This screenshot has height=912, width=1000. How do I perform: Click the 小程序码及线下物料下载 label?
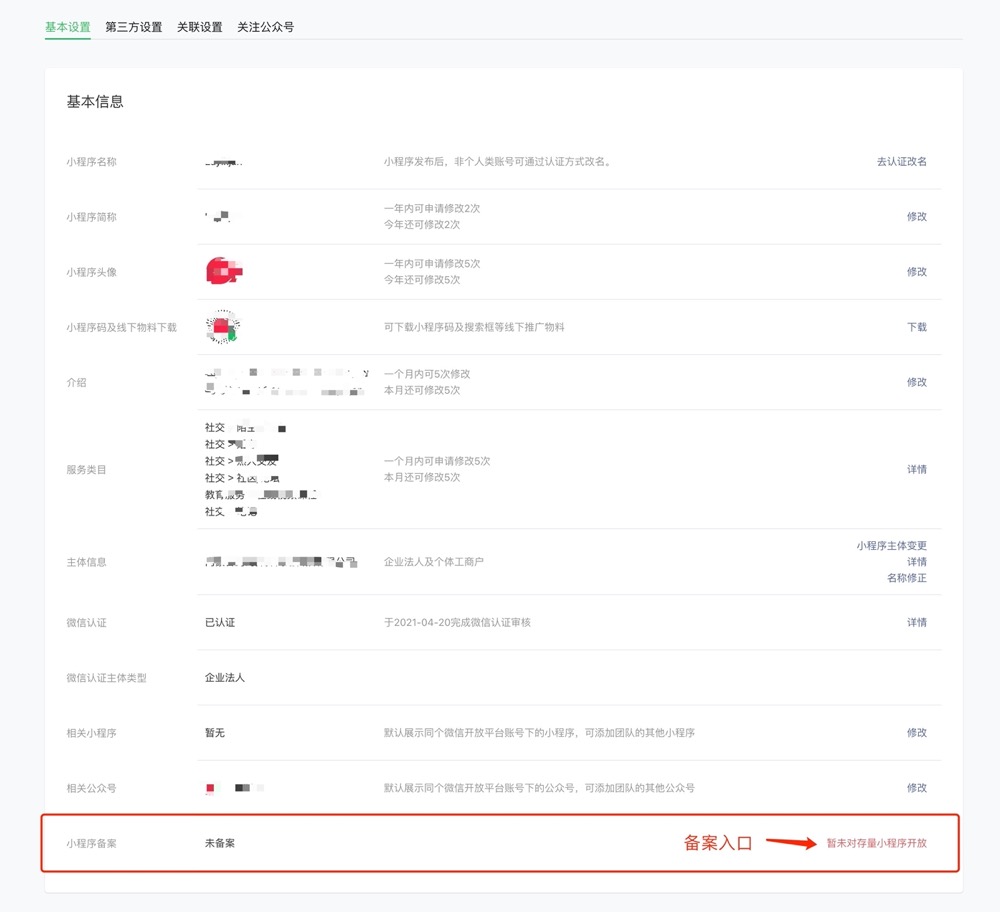(121, 327)
